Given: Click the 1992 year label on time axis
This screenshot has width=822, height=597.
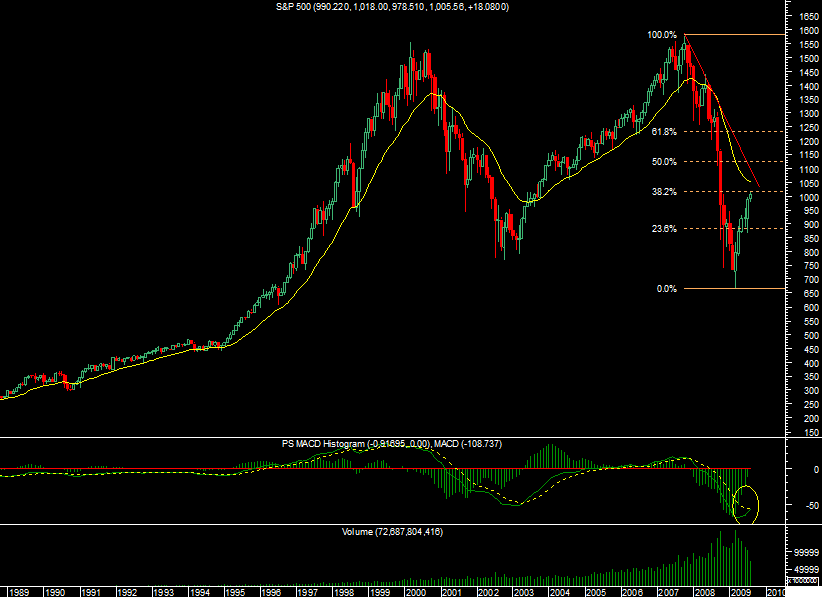Looking at the screenshot, I should point(127,592).
